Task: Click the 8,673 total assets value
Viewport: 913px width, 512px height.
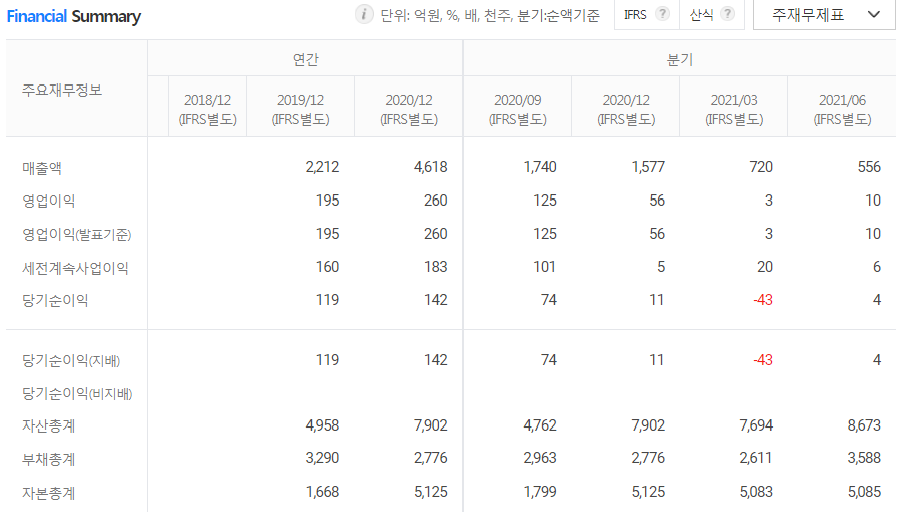Action: pyautogui.click(x=864, y=425)
